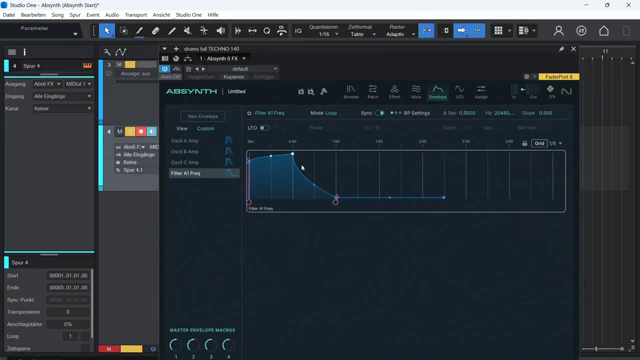Open Zeitformat Takte dropdown
The width and height of the screenshot is (640, 360).
(x=361, y=34)
